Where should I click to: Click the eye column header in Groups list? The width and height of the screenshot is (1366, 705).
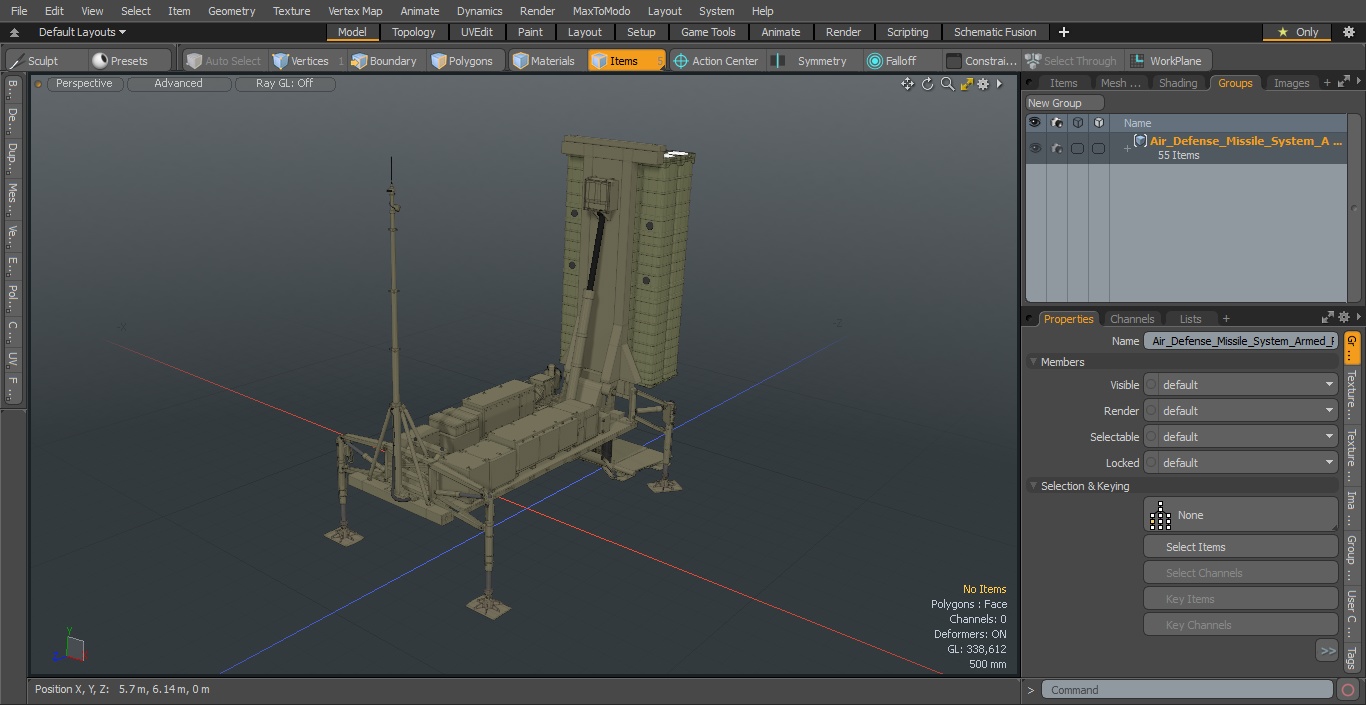point(1034,123)
